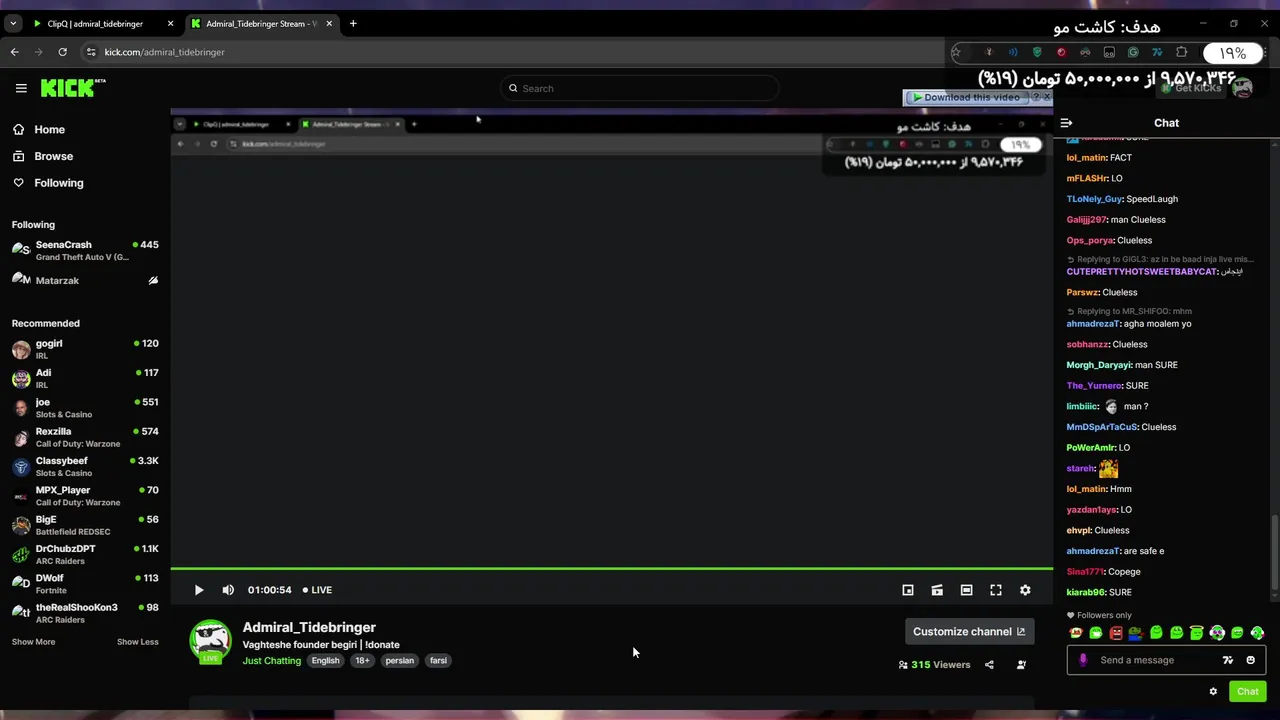Click the farsi tag under the stream title
This screenshot has width=1280, height=720.
pos(438,661)
